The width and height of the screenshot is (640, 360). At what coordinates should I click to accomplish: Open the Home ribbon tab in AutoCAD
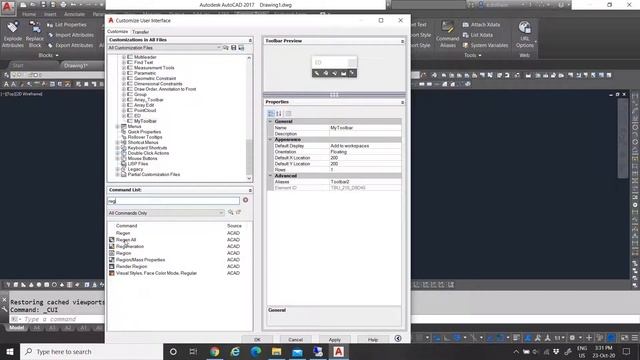[x=29, y=14]
